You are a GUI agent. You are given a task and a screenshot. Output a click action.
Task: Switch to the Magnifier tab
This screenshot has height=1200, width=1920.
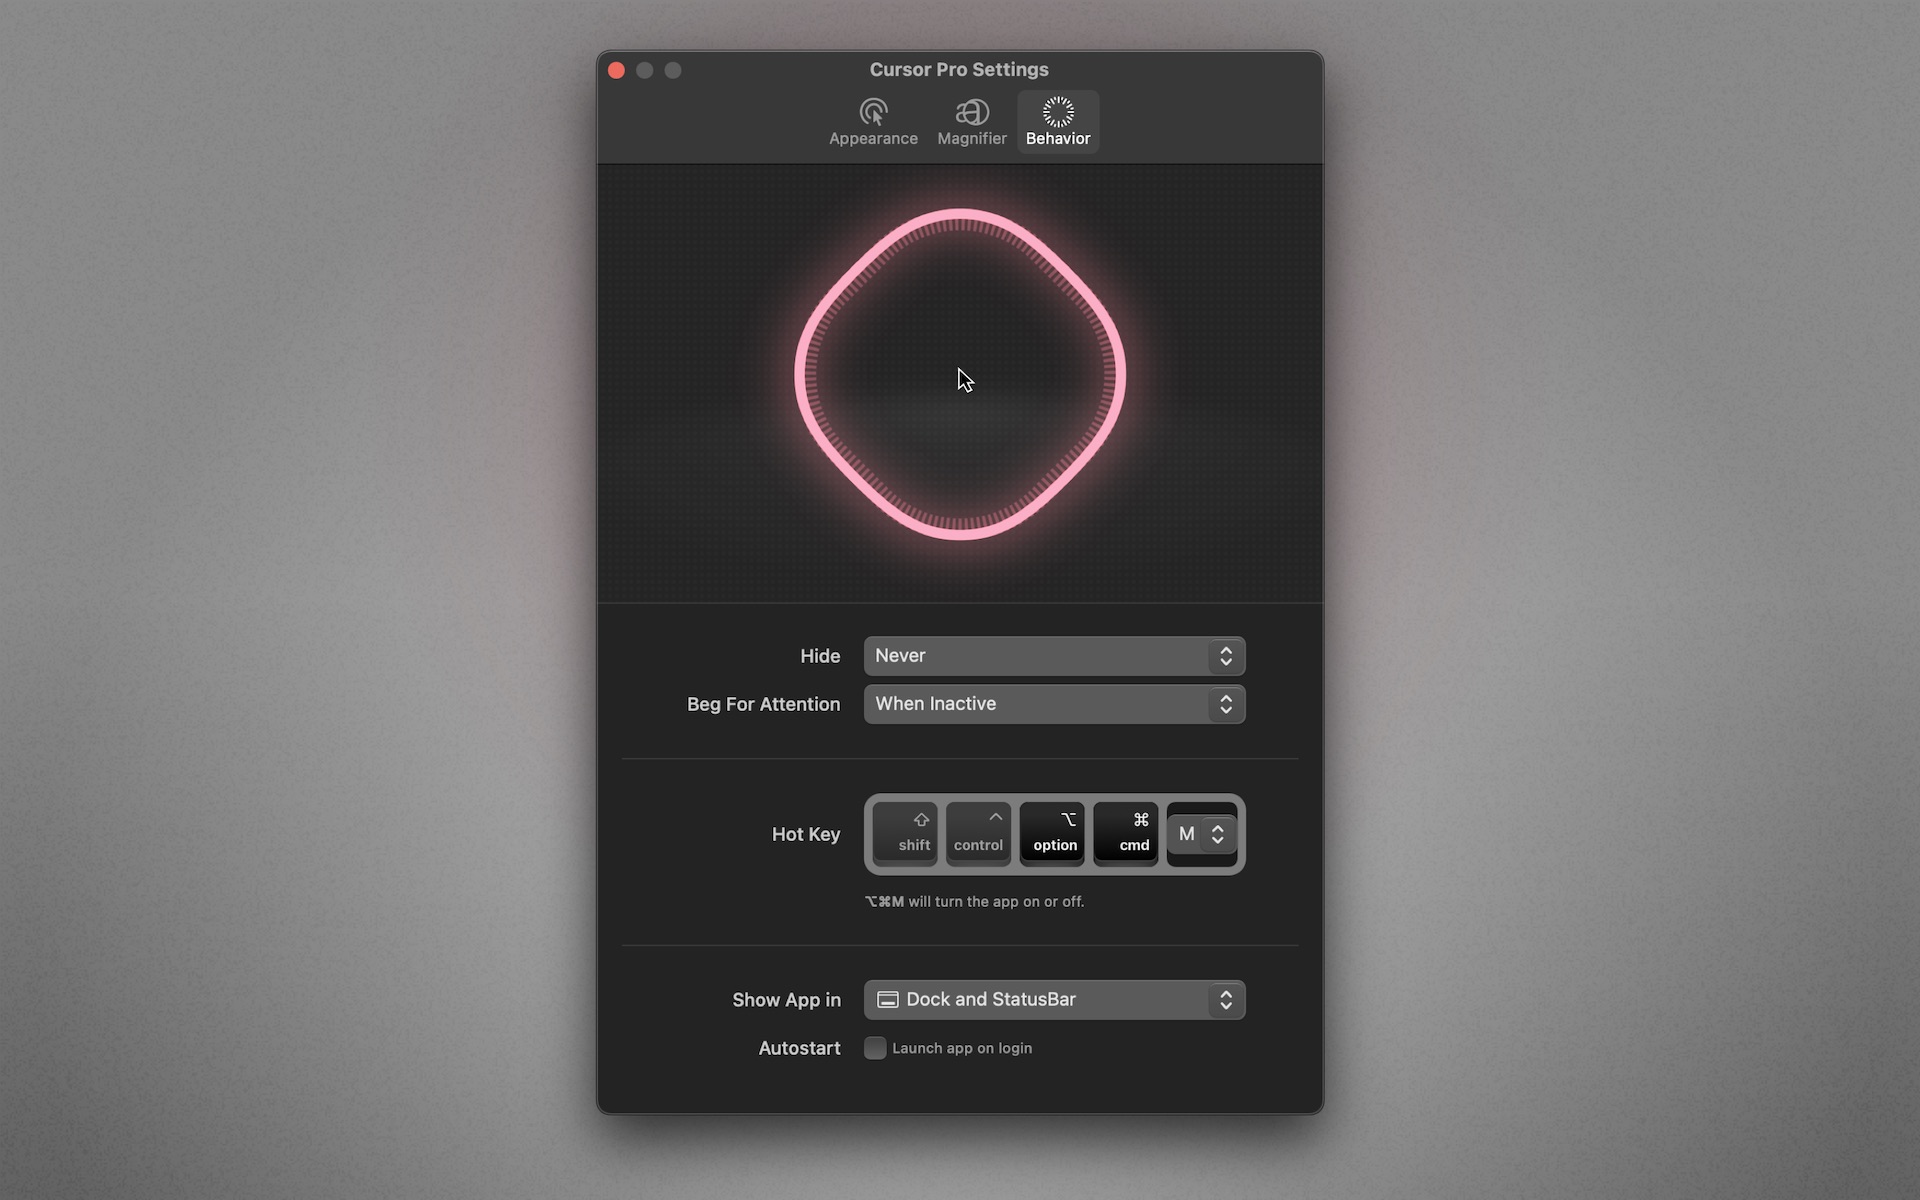click(971, 137)
